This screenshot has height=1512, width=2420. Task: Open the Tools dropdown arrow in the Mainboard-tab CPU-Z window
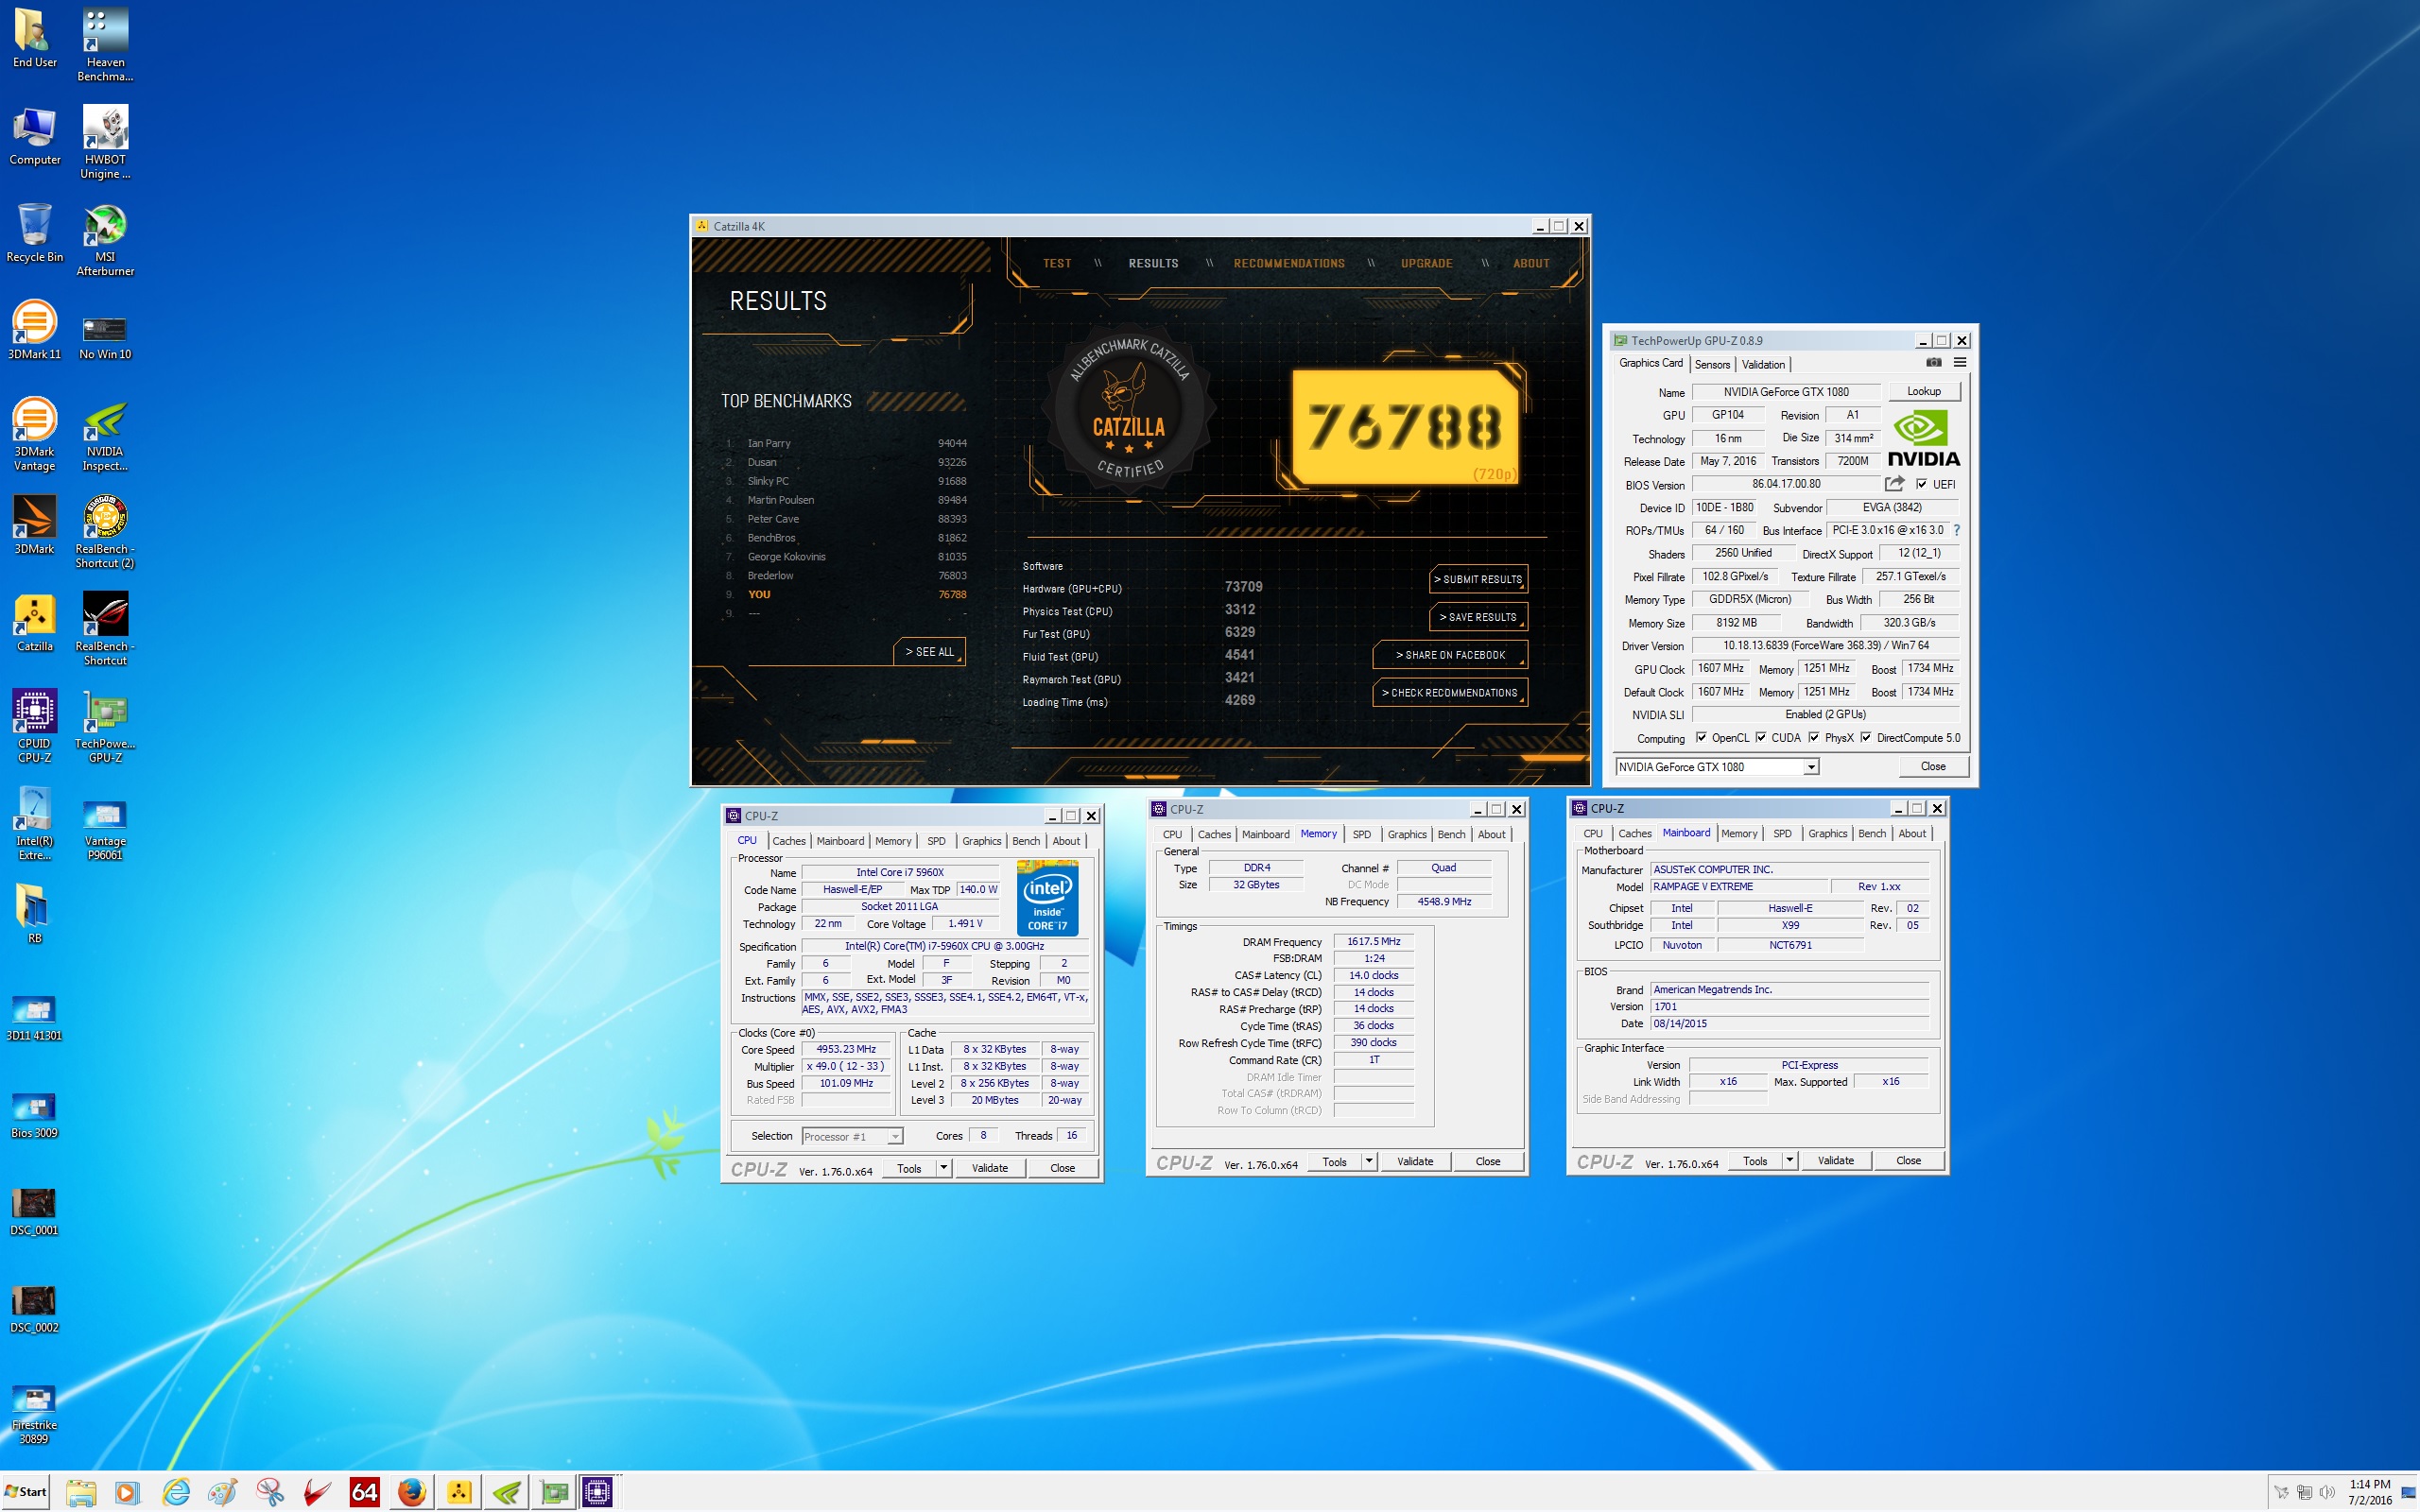(1789, 1160)
